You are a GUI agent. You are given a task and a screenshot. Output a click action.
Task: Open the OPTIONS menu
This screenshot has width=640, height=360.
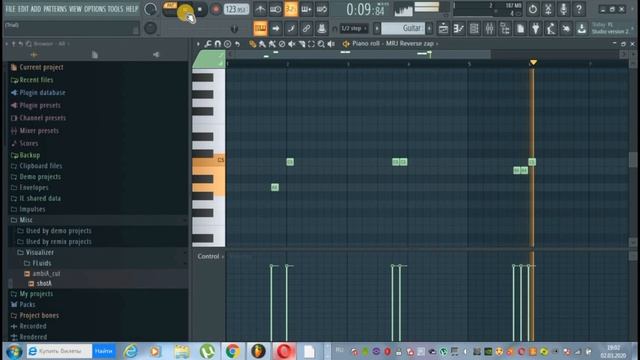click(x=95, y=9)
